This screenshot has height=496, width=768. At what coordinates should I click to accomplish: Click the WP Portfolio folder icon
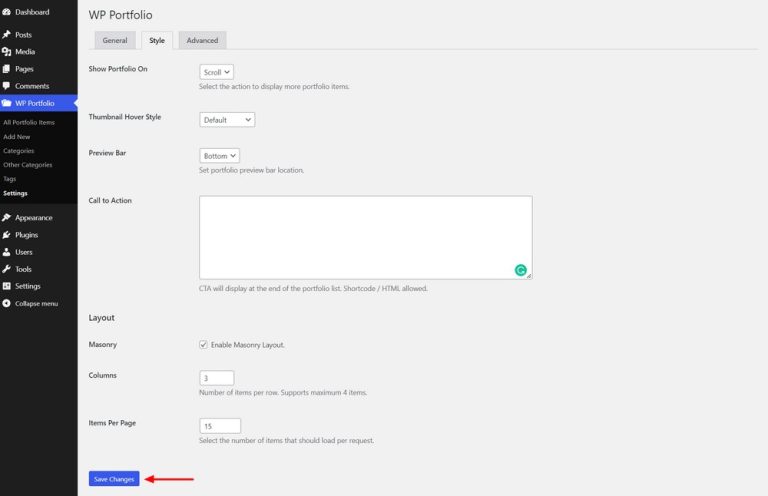(6, 103)
